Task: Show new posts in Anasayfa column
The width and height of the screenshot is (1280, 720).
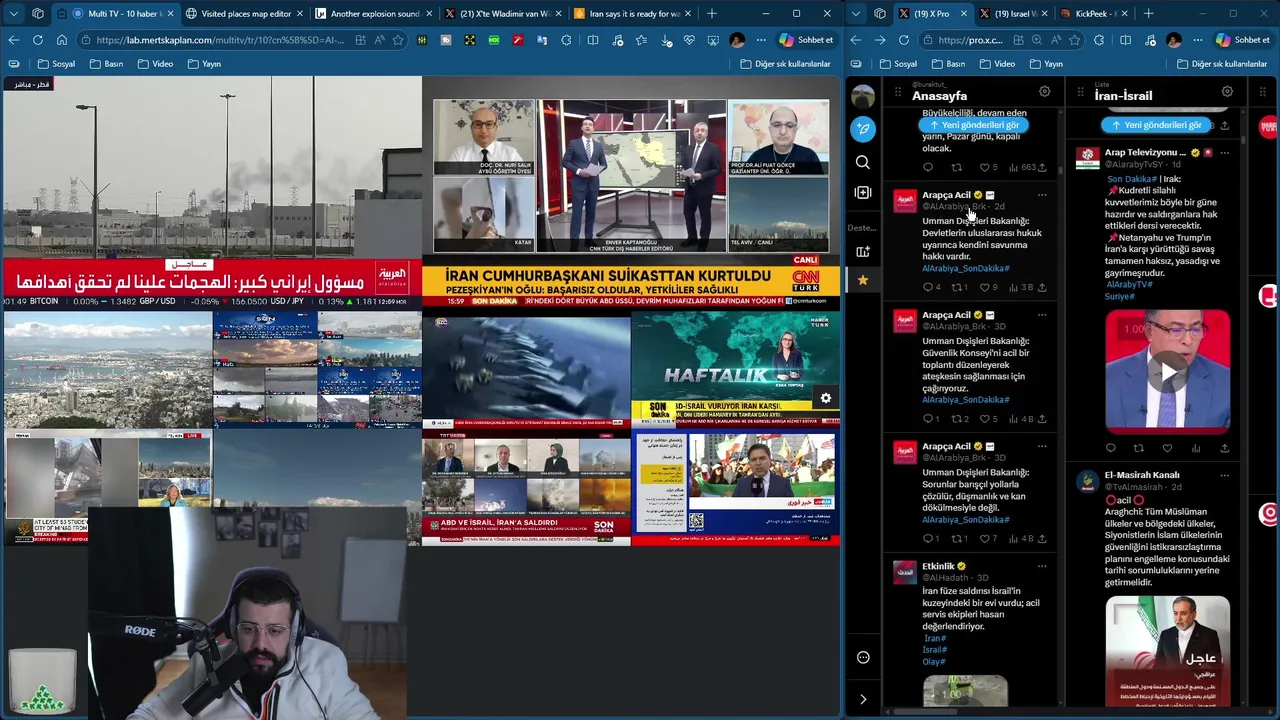Action: coord(974,125)
